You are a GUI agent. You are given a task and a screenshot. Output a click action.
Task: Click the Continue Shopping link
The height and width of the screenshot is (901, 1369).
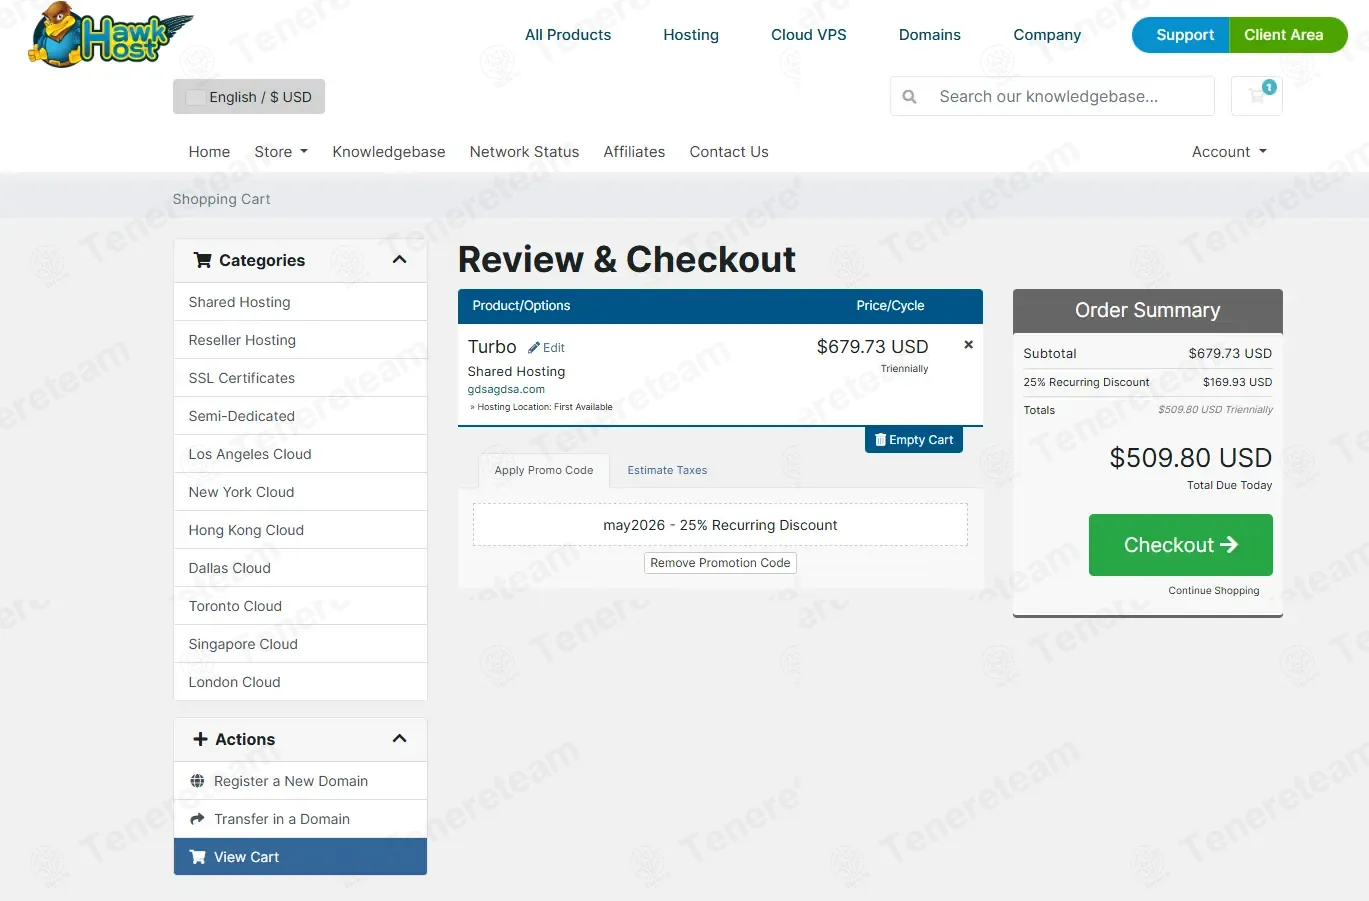(x=1214, y=591)
